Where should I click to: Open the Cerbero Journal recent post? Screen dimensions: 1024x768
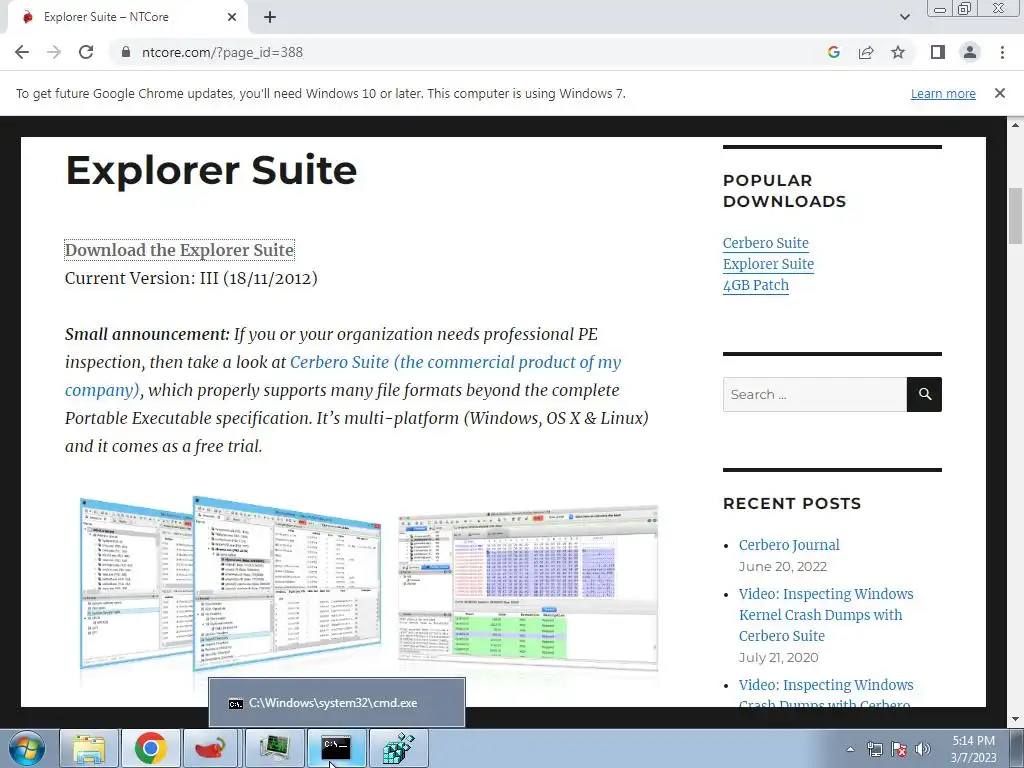point(789,545)
